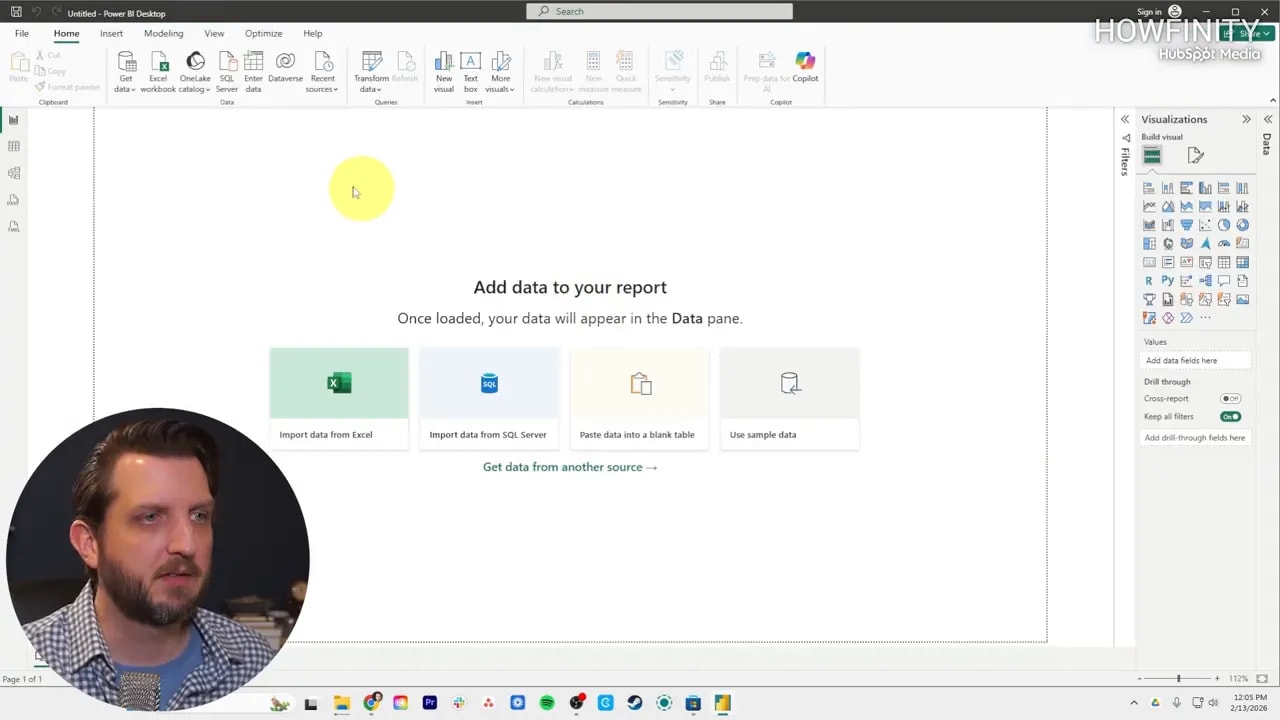Viewport: 1280px width, 720px height.
Task: Click the zoom in plus button
Action: coord(1217,679)
